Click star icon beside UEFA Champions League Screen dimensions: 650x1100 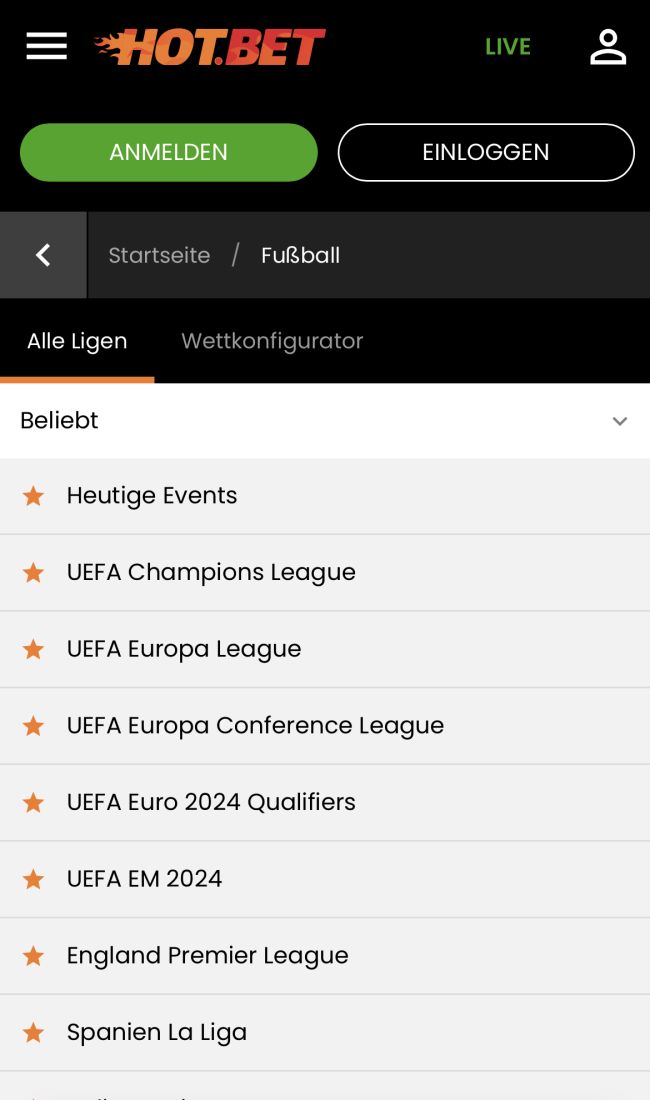34,573
